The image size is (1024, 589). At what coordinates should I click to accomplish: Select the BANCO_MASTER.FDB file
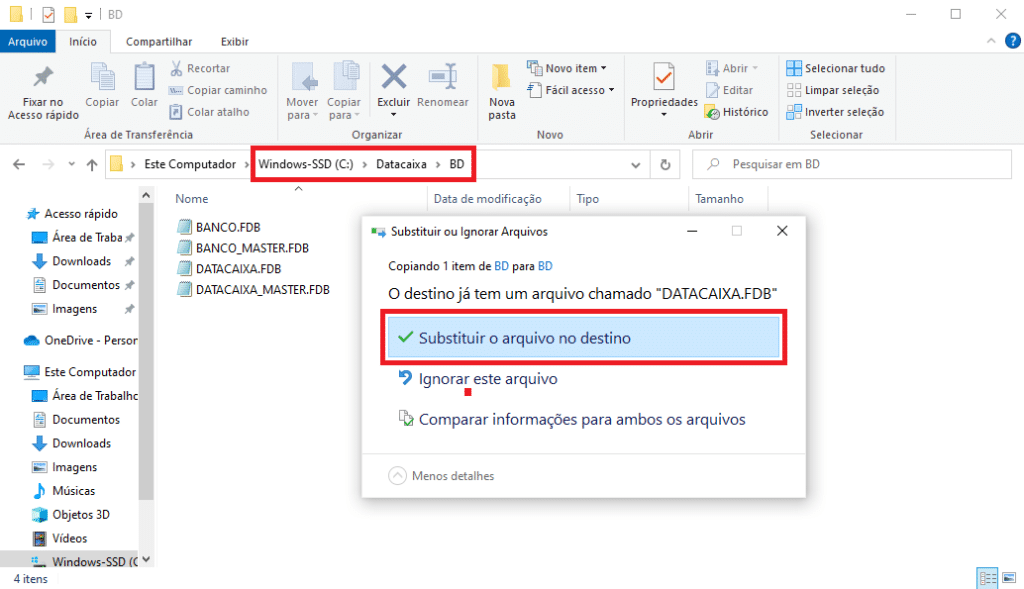[252, 248]
